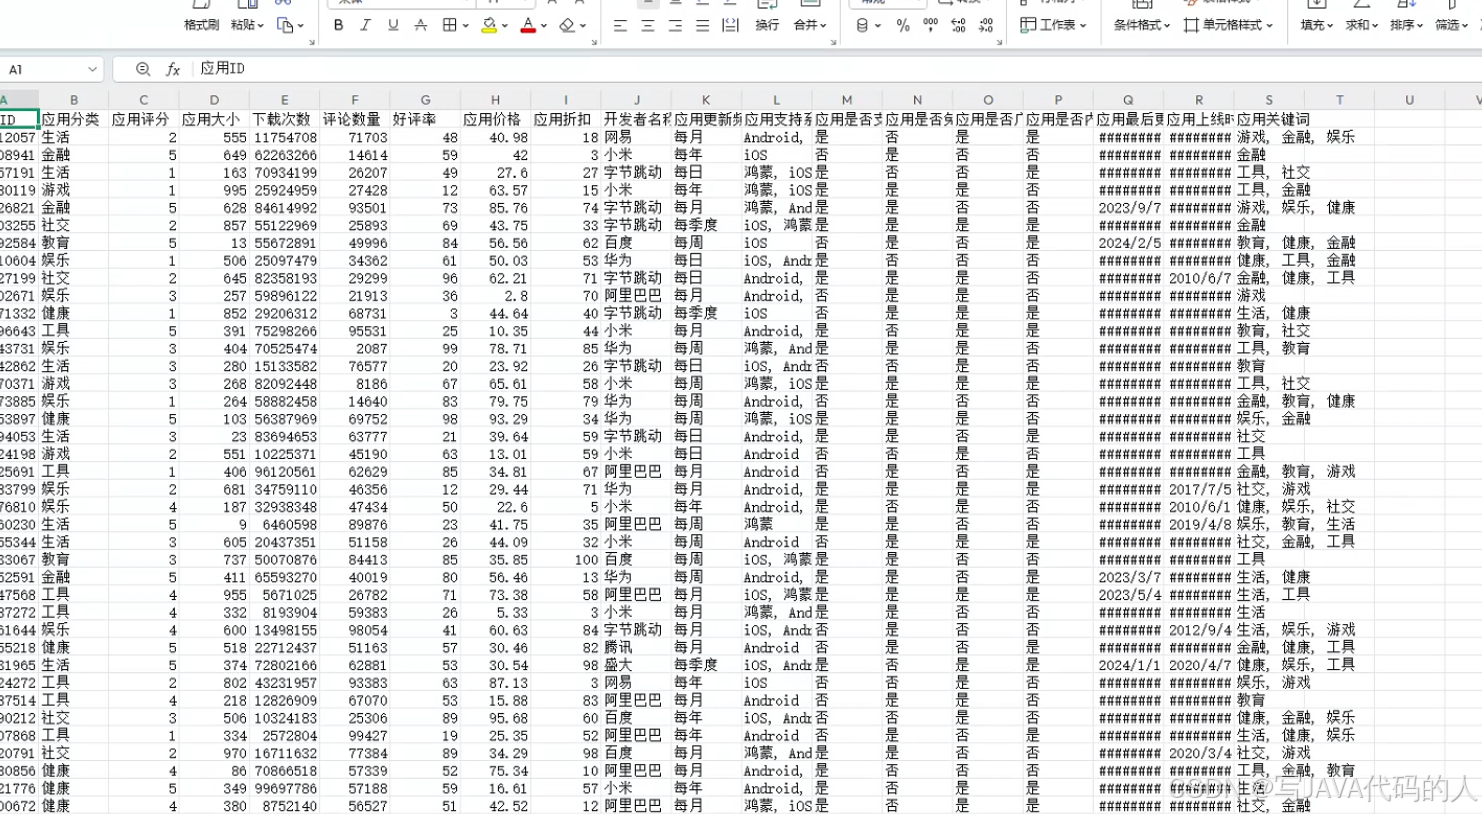Select column B header
Image resolution: width=1482 pixels, height=814 pixels.
pyautogui.click(x=74, y=100)
